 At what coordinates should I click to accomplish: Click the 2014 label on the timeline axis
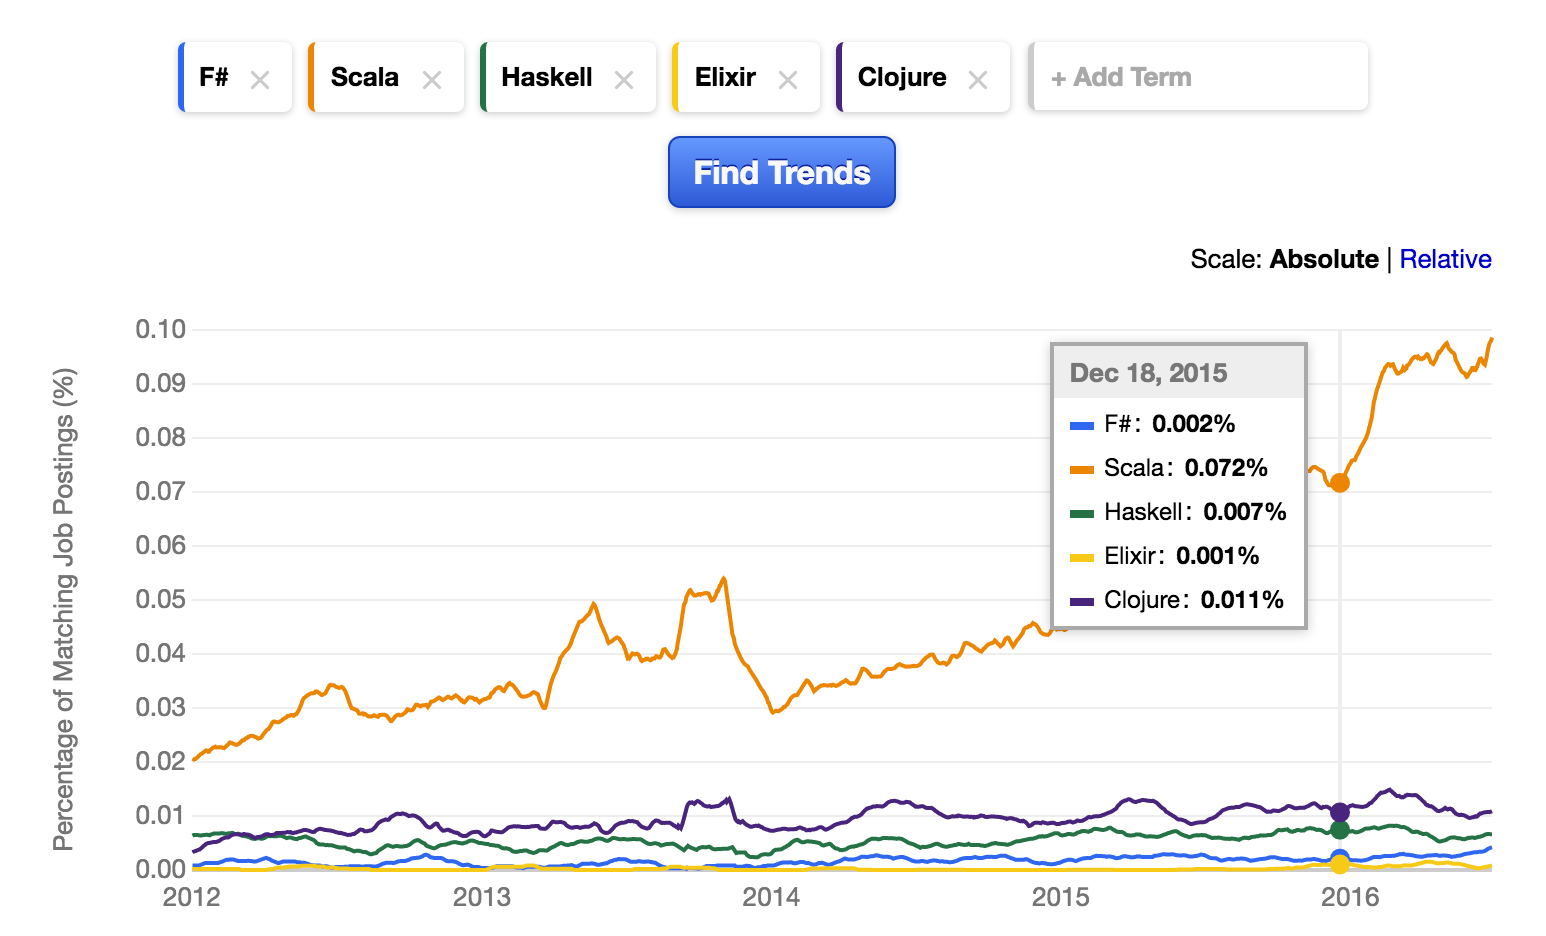(x=771, y=897)
